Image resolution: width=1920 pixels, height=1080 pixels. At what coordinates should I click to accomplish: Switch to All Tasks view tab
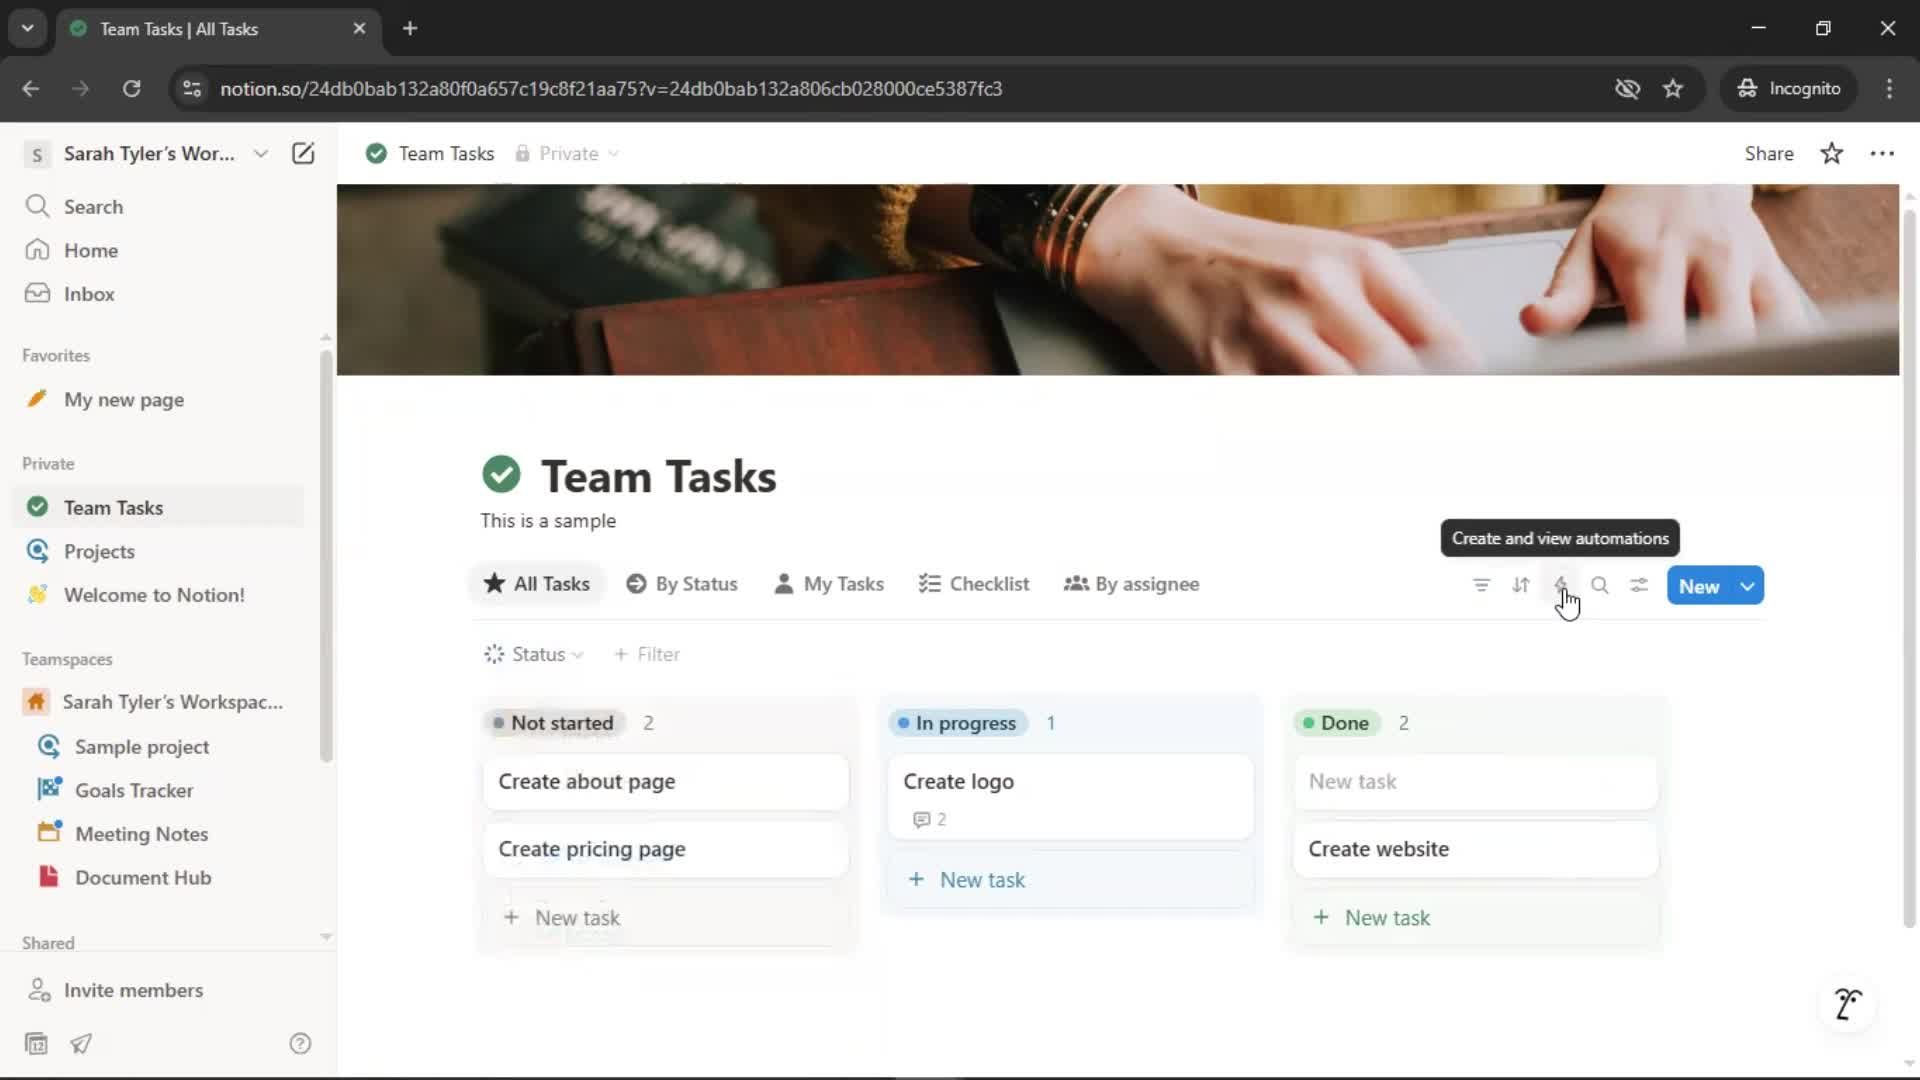tap(537, 584)
